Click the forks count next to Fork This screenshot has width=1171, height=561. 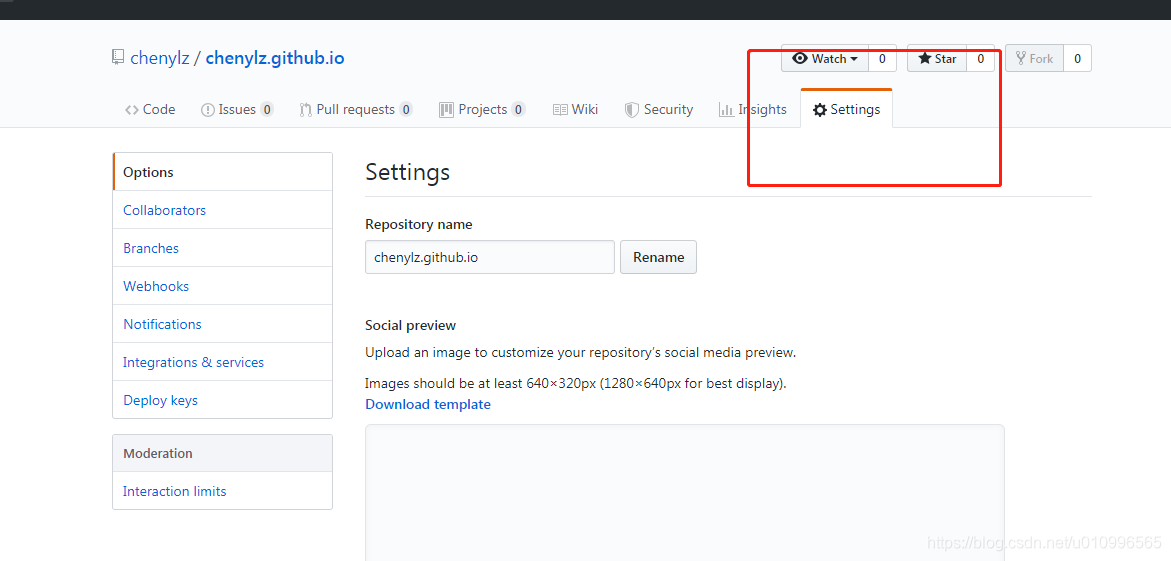coord(1077,58)
